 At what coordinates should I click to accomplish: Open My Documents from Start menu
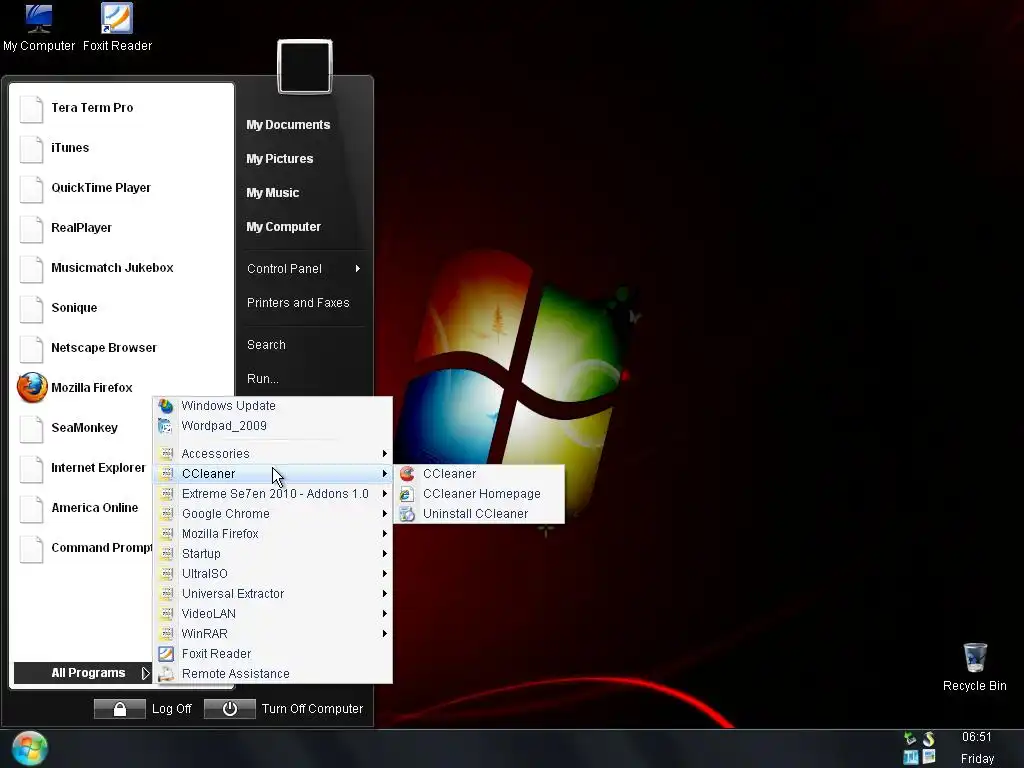(288, 125)
